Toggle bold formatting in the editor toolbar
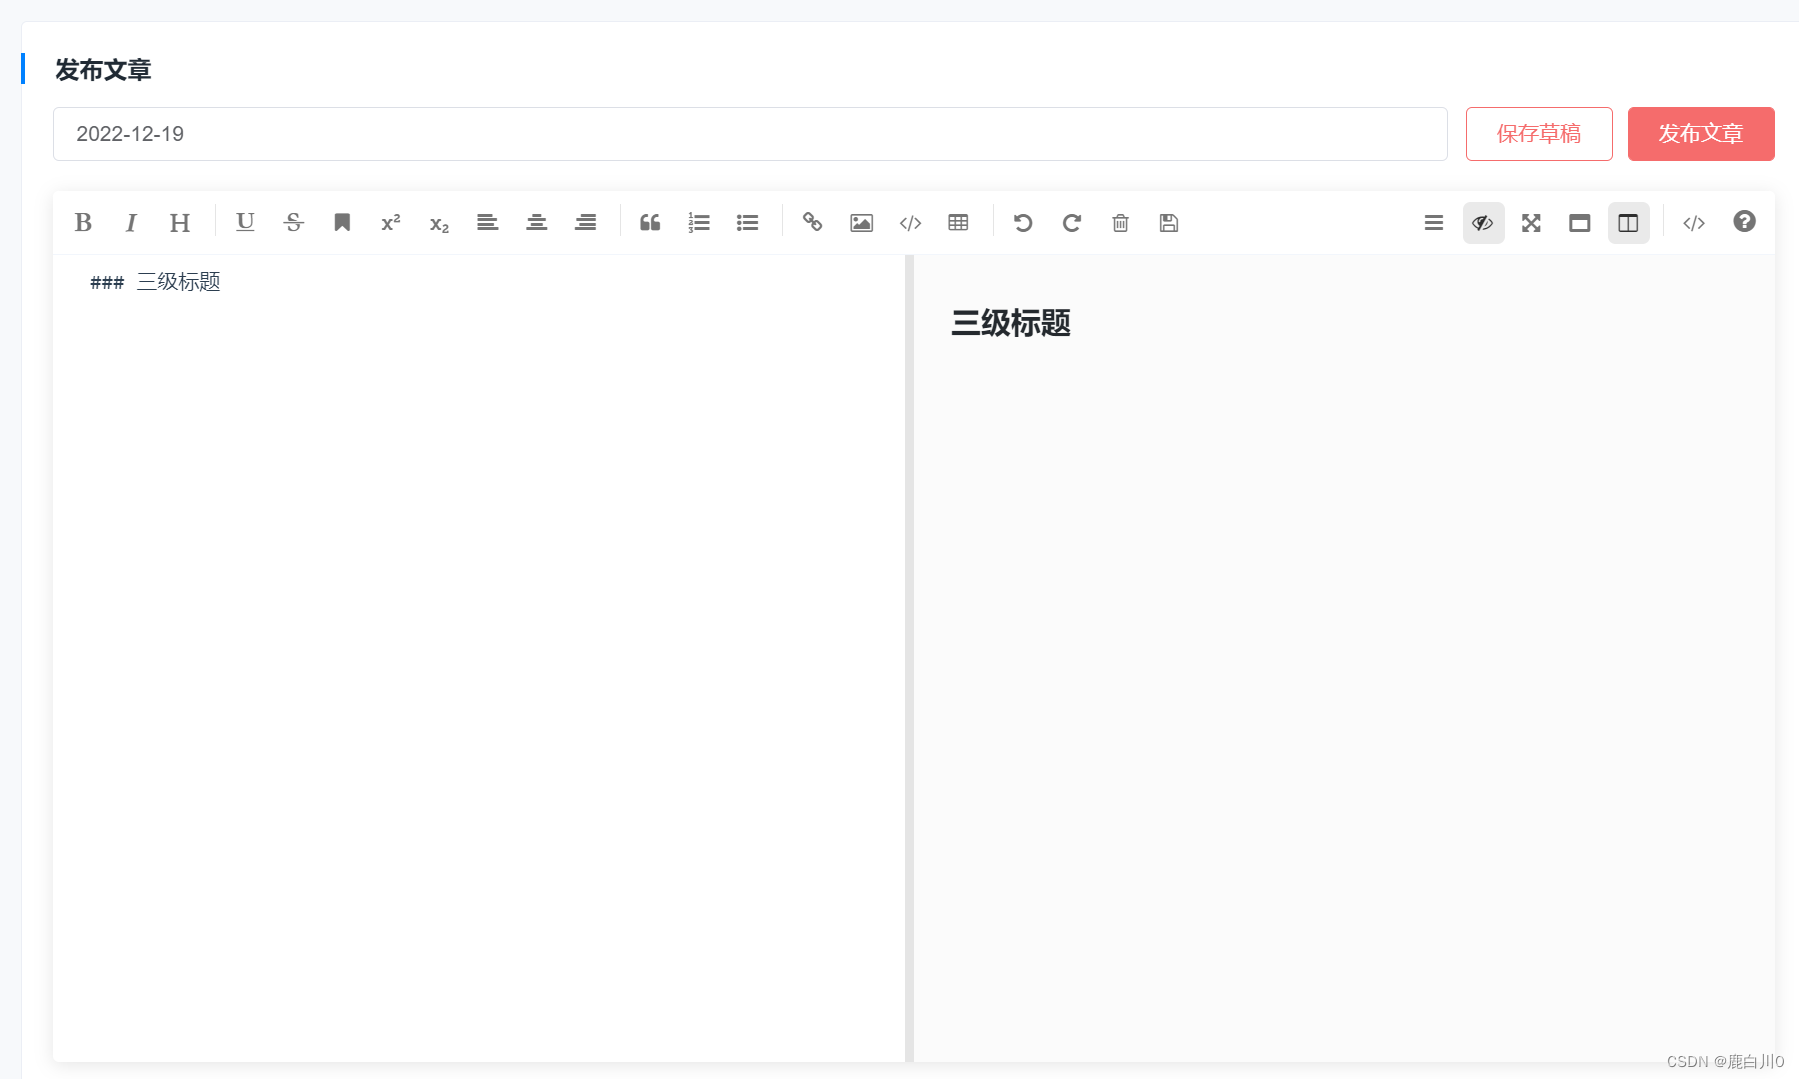The height and width of the screenshot is (1079, 1799). click(83, 222)
